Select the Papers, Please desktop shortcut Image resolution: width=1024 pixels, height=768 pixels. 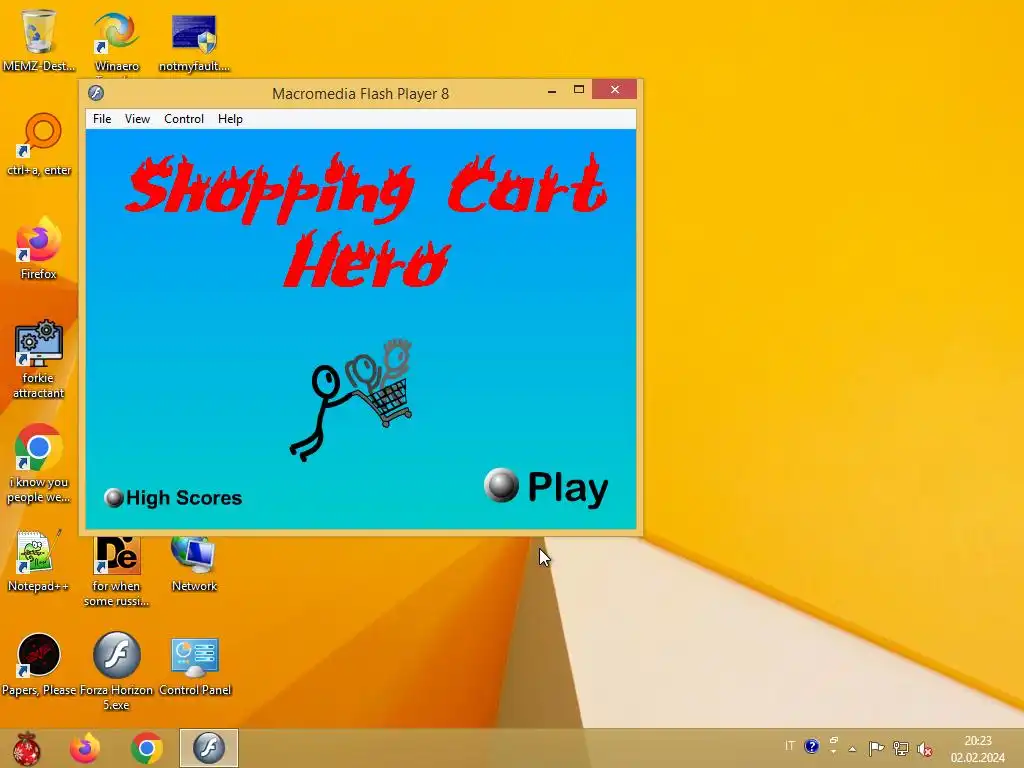tap(39, 664)
